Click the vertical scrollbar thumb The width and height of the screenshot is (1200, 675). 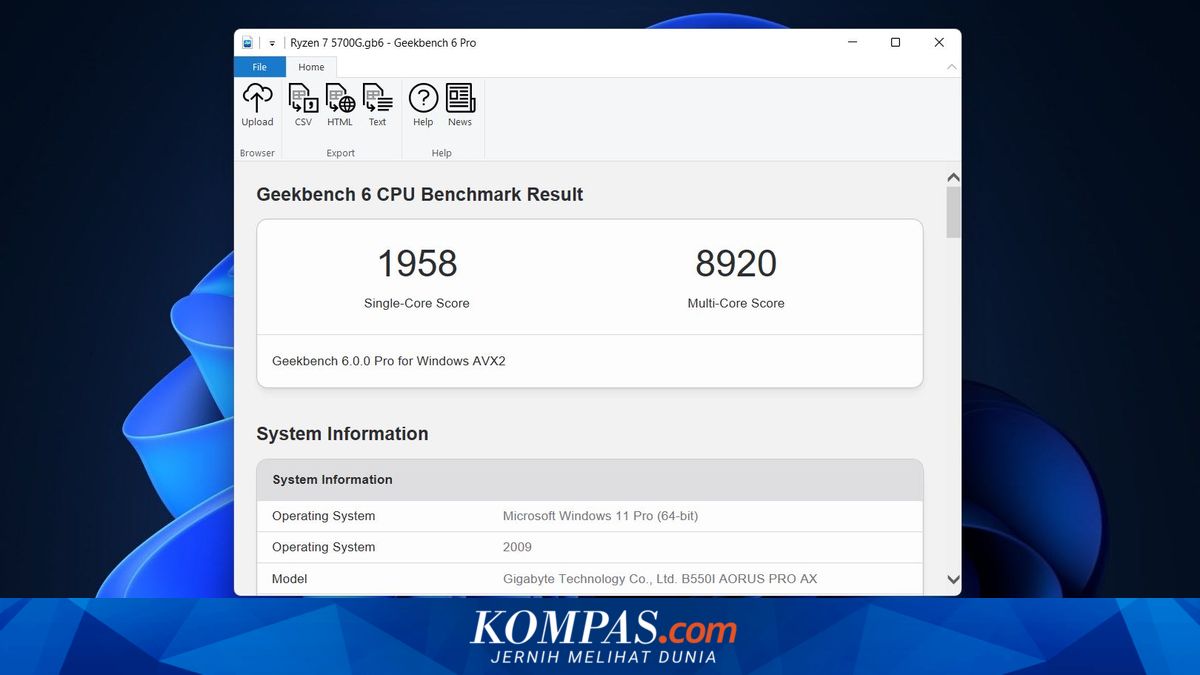953,212
